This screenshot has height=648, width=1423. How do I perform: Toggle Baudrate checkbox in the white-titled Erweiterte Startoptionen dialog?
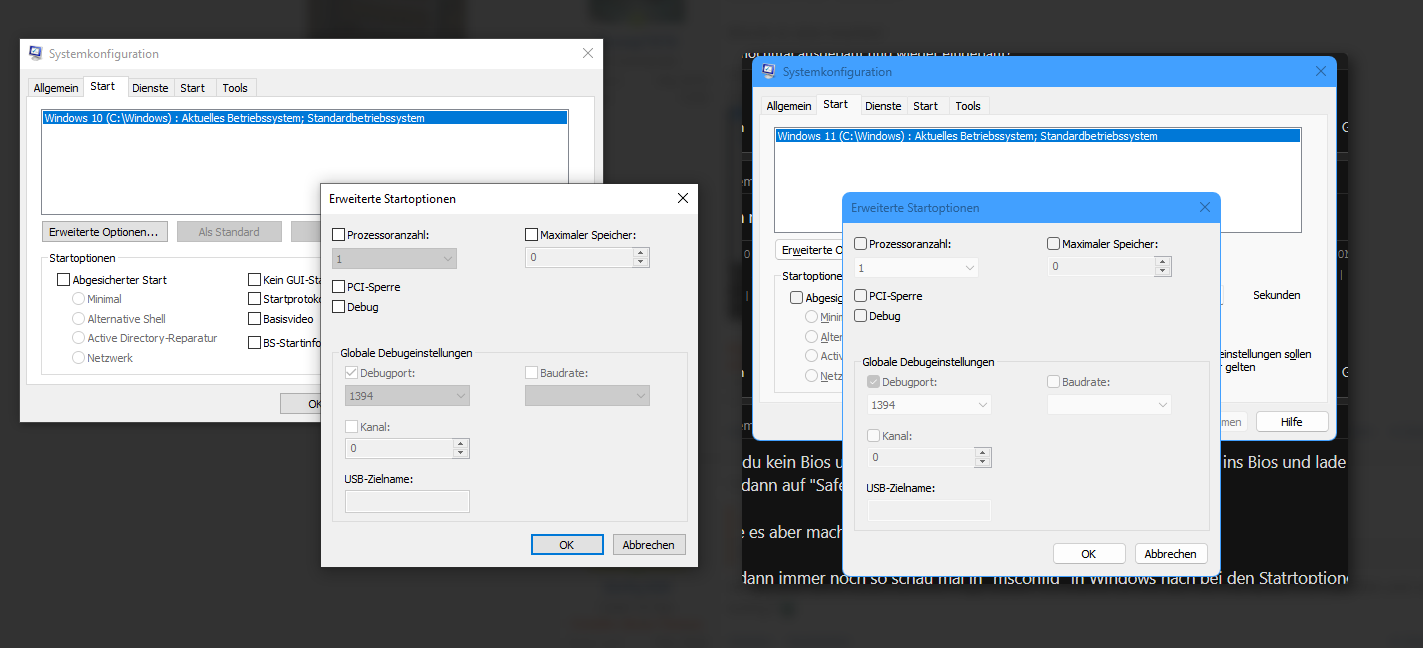pos(532,373)
